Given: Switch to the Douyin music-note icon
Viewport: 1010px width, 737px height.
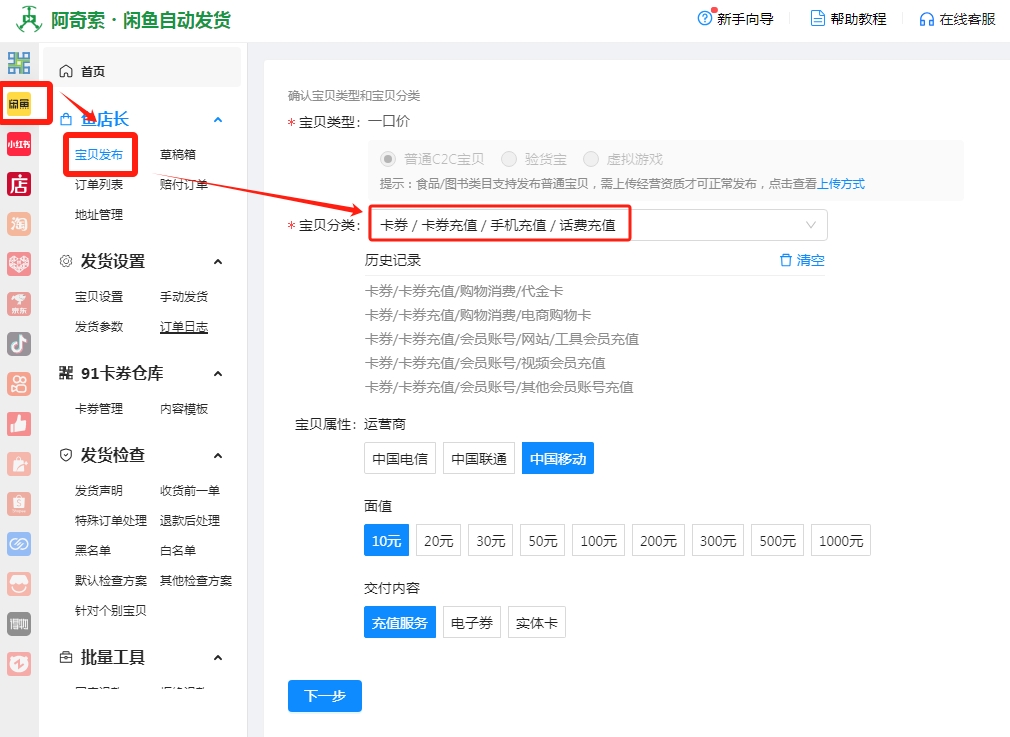Looking at the screenshot, I should [x=19, y=343].
